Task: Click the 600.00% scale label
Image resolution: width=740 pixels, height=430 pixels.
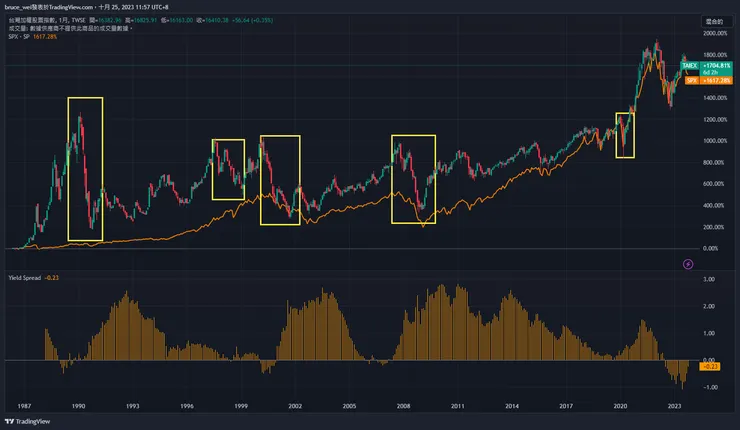Action: [715, 184]
